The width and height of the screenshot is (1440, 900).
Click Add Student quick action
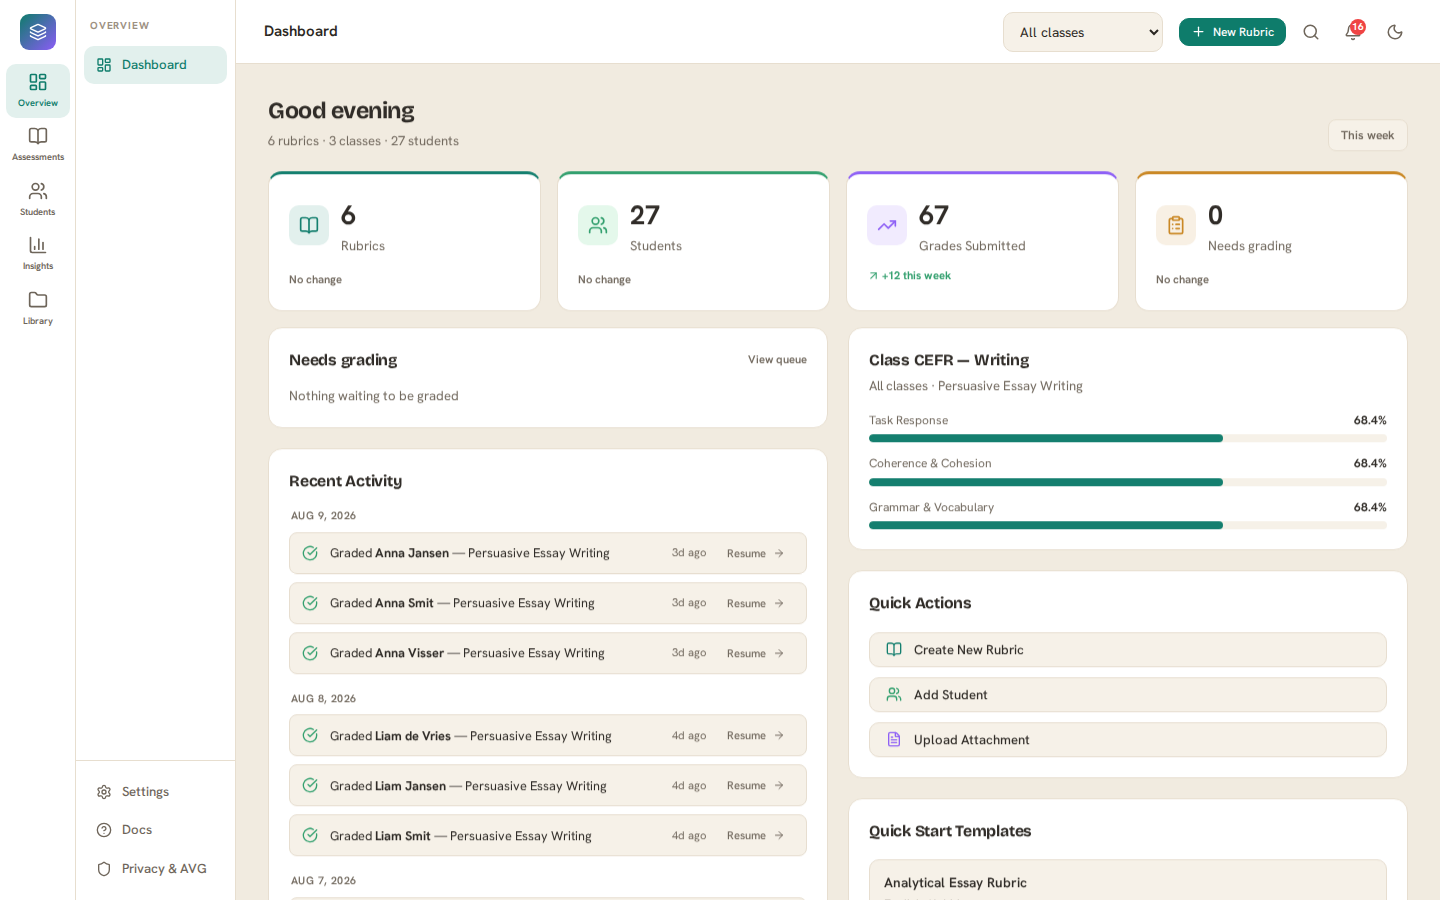(1128, 695)
